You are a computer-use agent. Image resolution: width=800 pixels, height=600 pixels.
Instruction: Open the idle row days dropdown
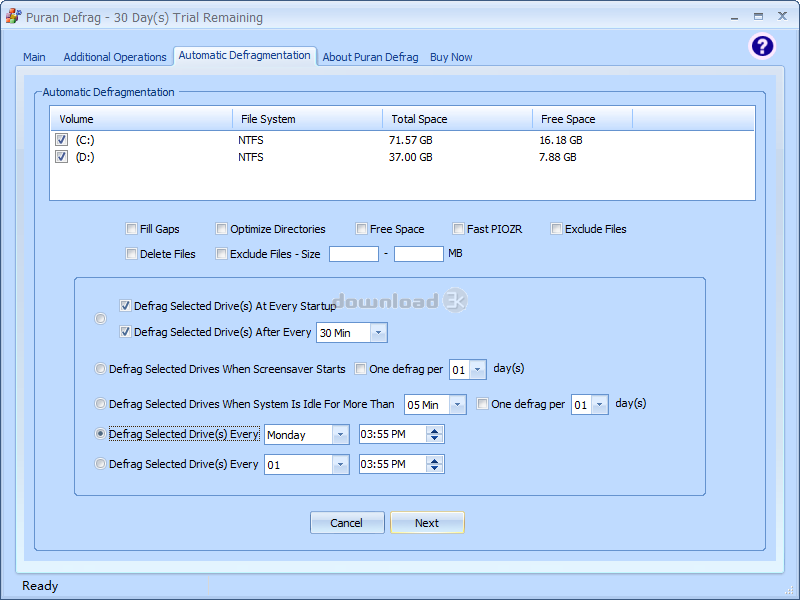[599, 405]
